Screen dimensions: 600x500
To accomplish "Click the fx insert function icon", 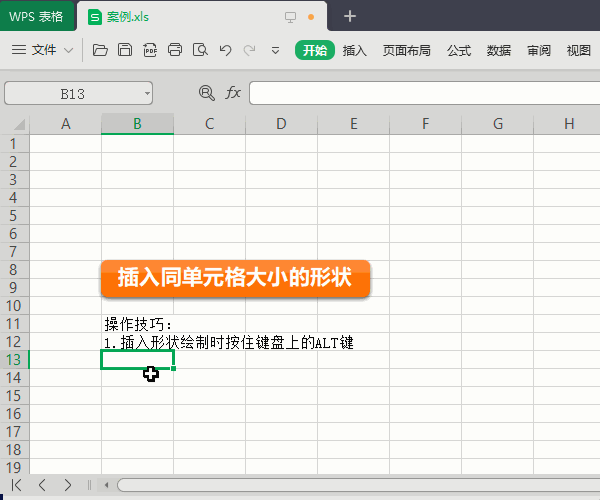I will [233, 93].
